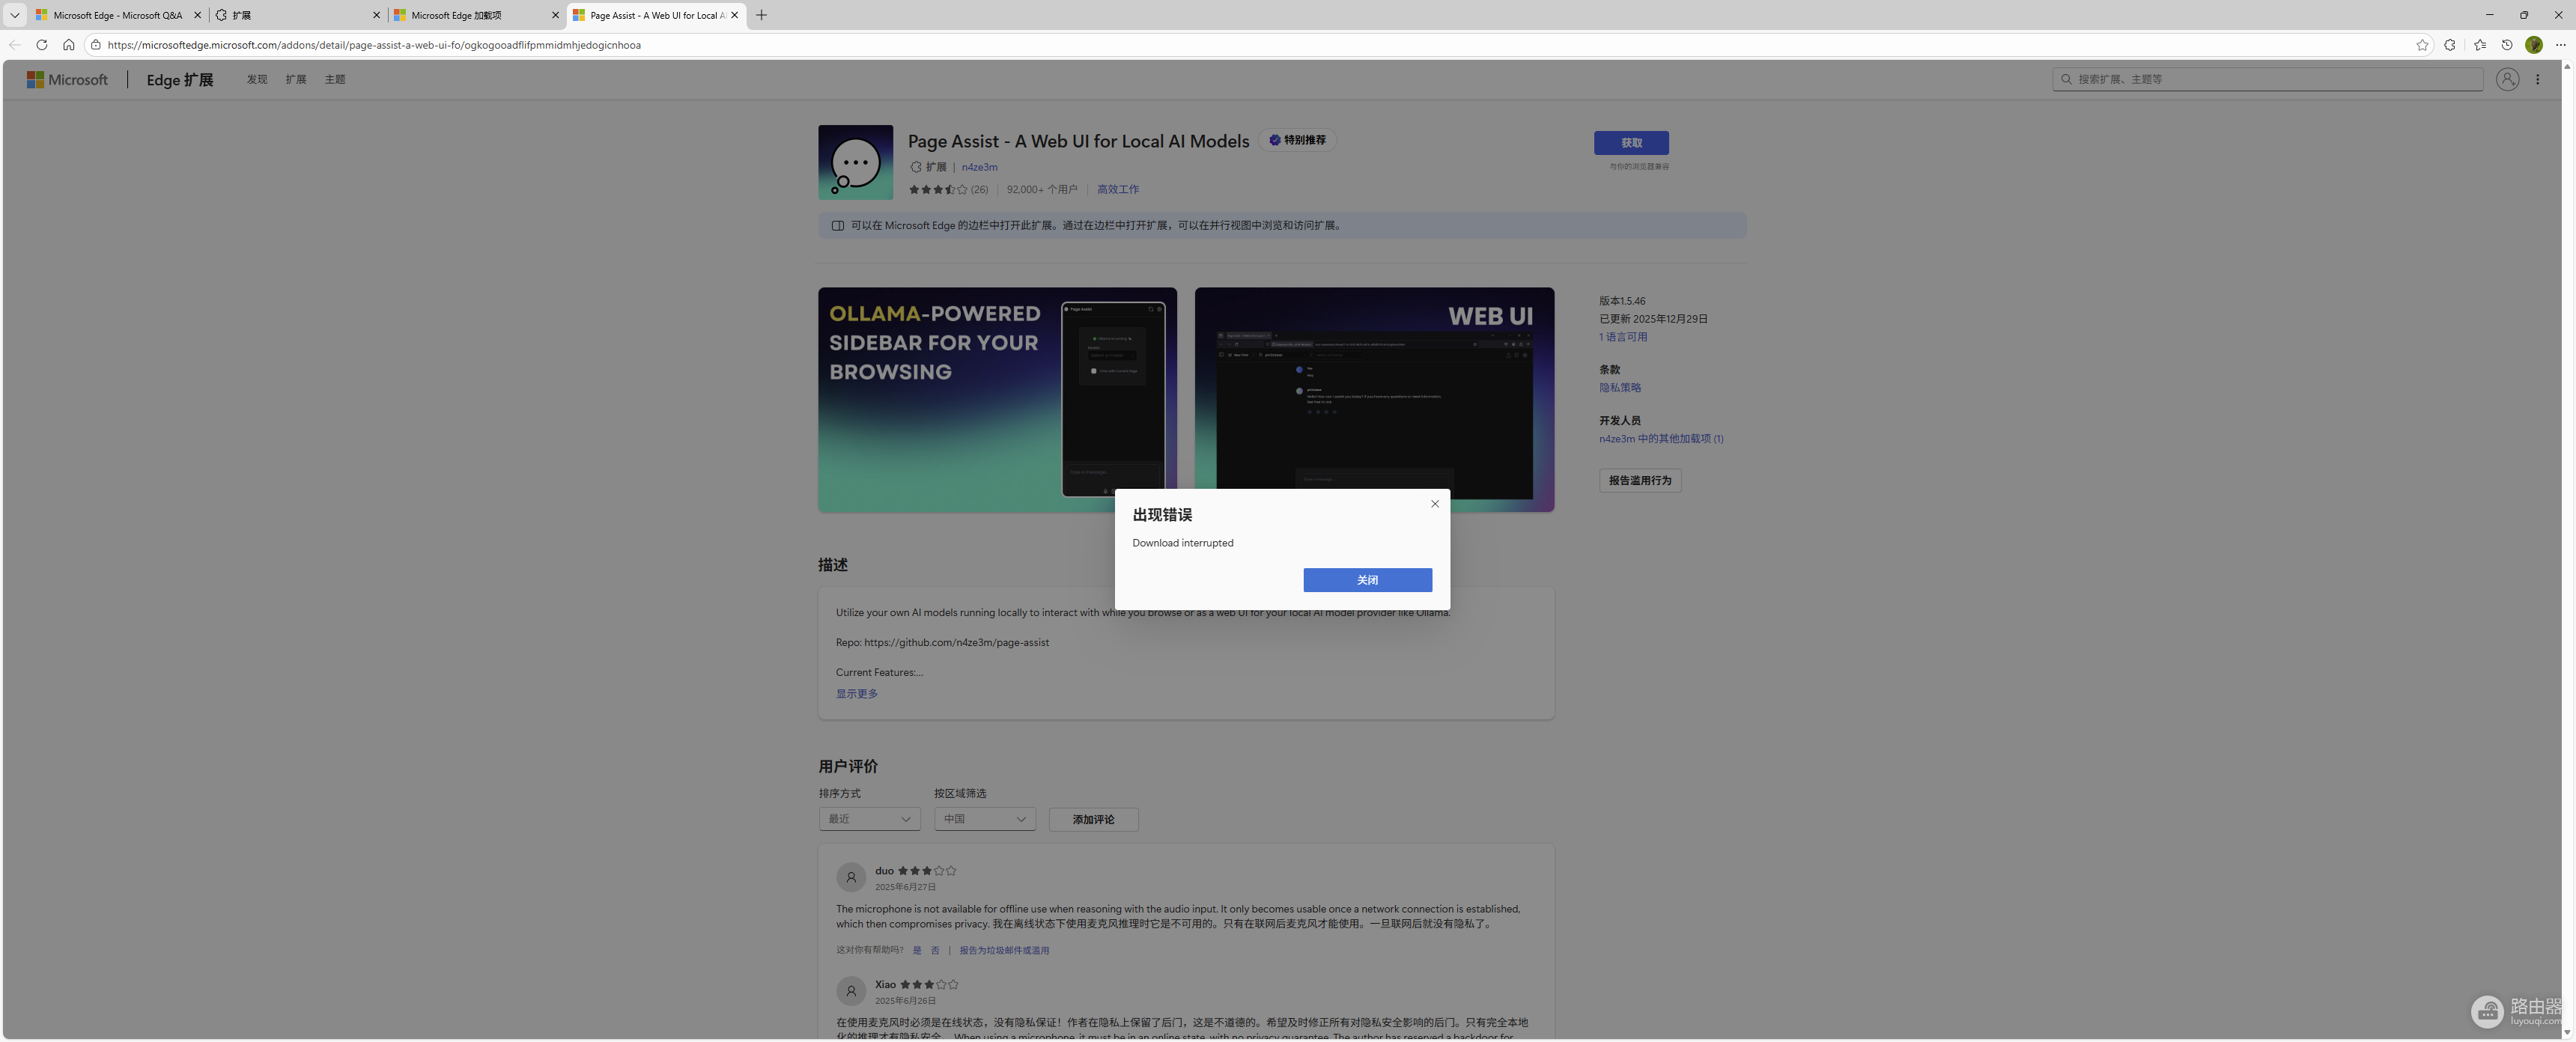Click the Xiao reviewer avatar icon
This screenshot has height=1042, width=2576.
point(851,991)
